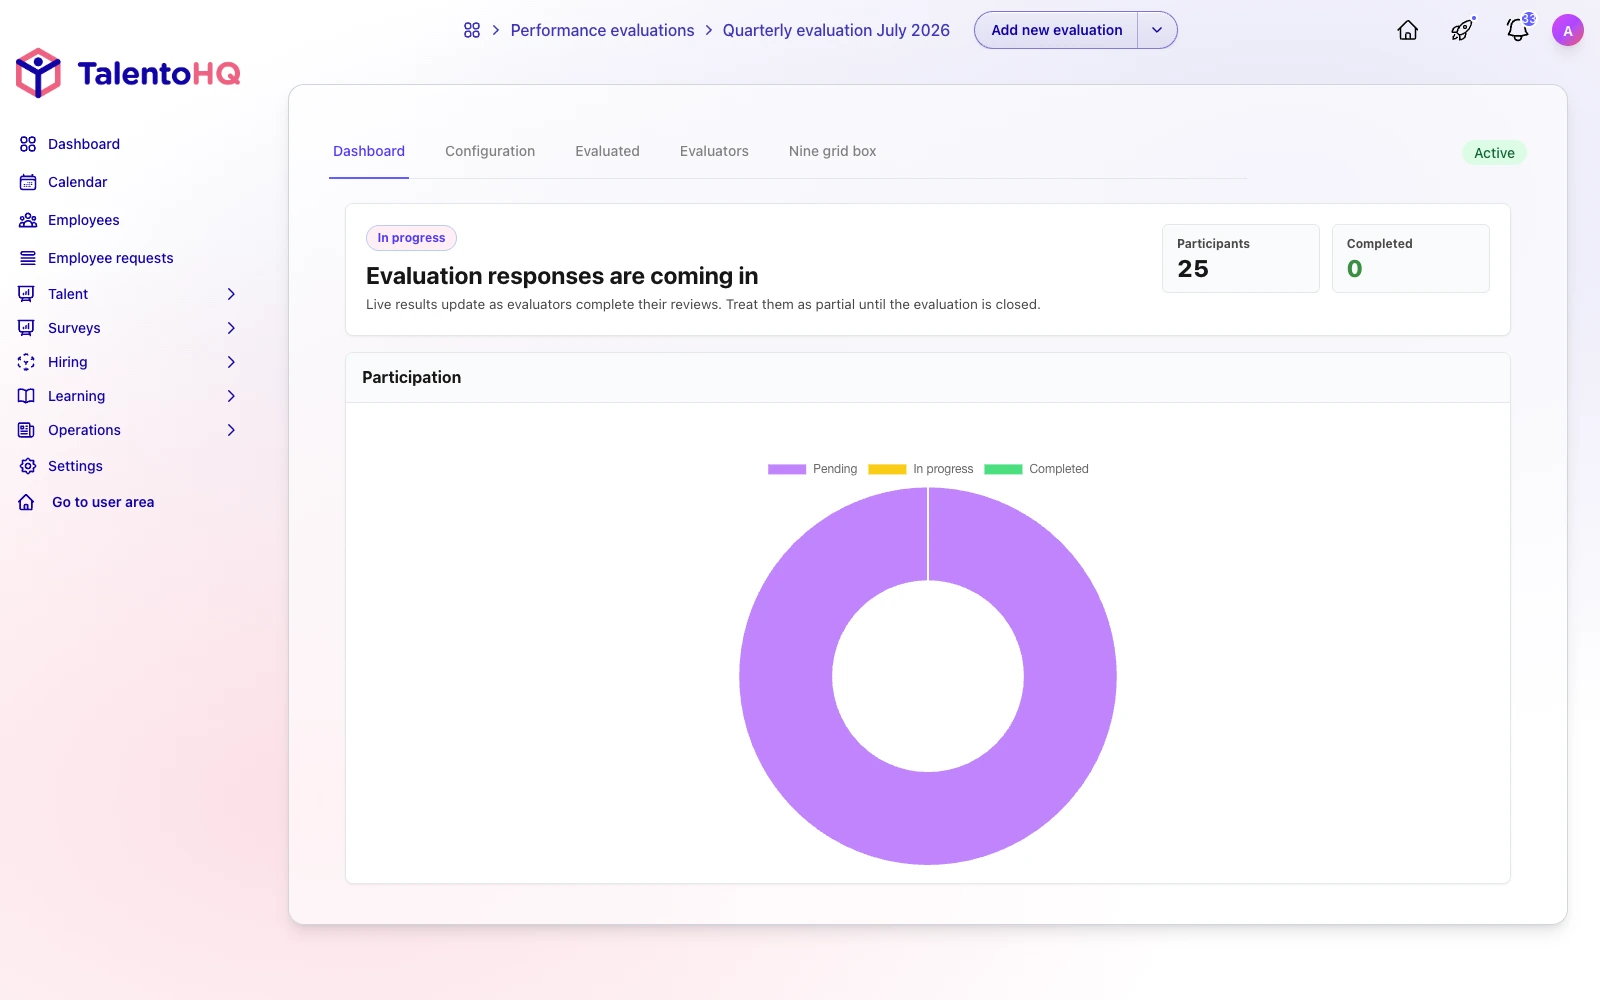1600x1000 pixels.
Task: Click the Participants 25 card
Action: click(1240, 258)
